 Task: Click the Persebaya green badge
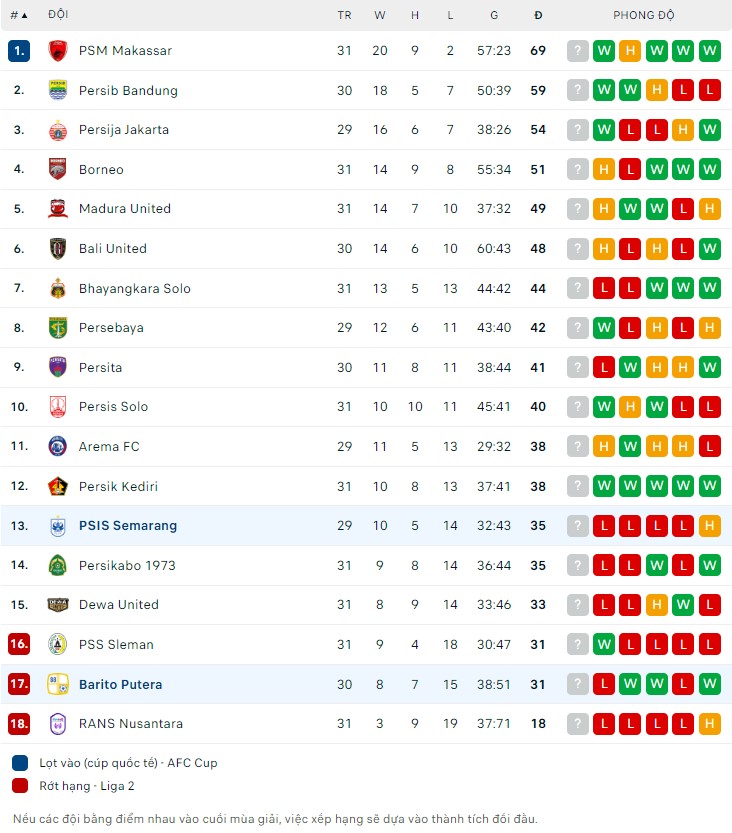(58, 328)
